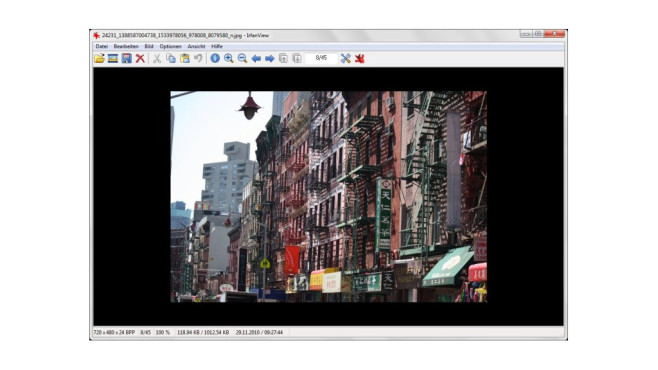658x370 pixels.
Task: Zoom in with the magnifier plus icon
Action: point(229,58)
